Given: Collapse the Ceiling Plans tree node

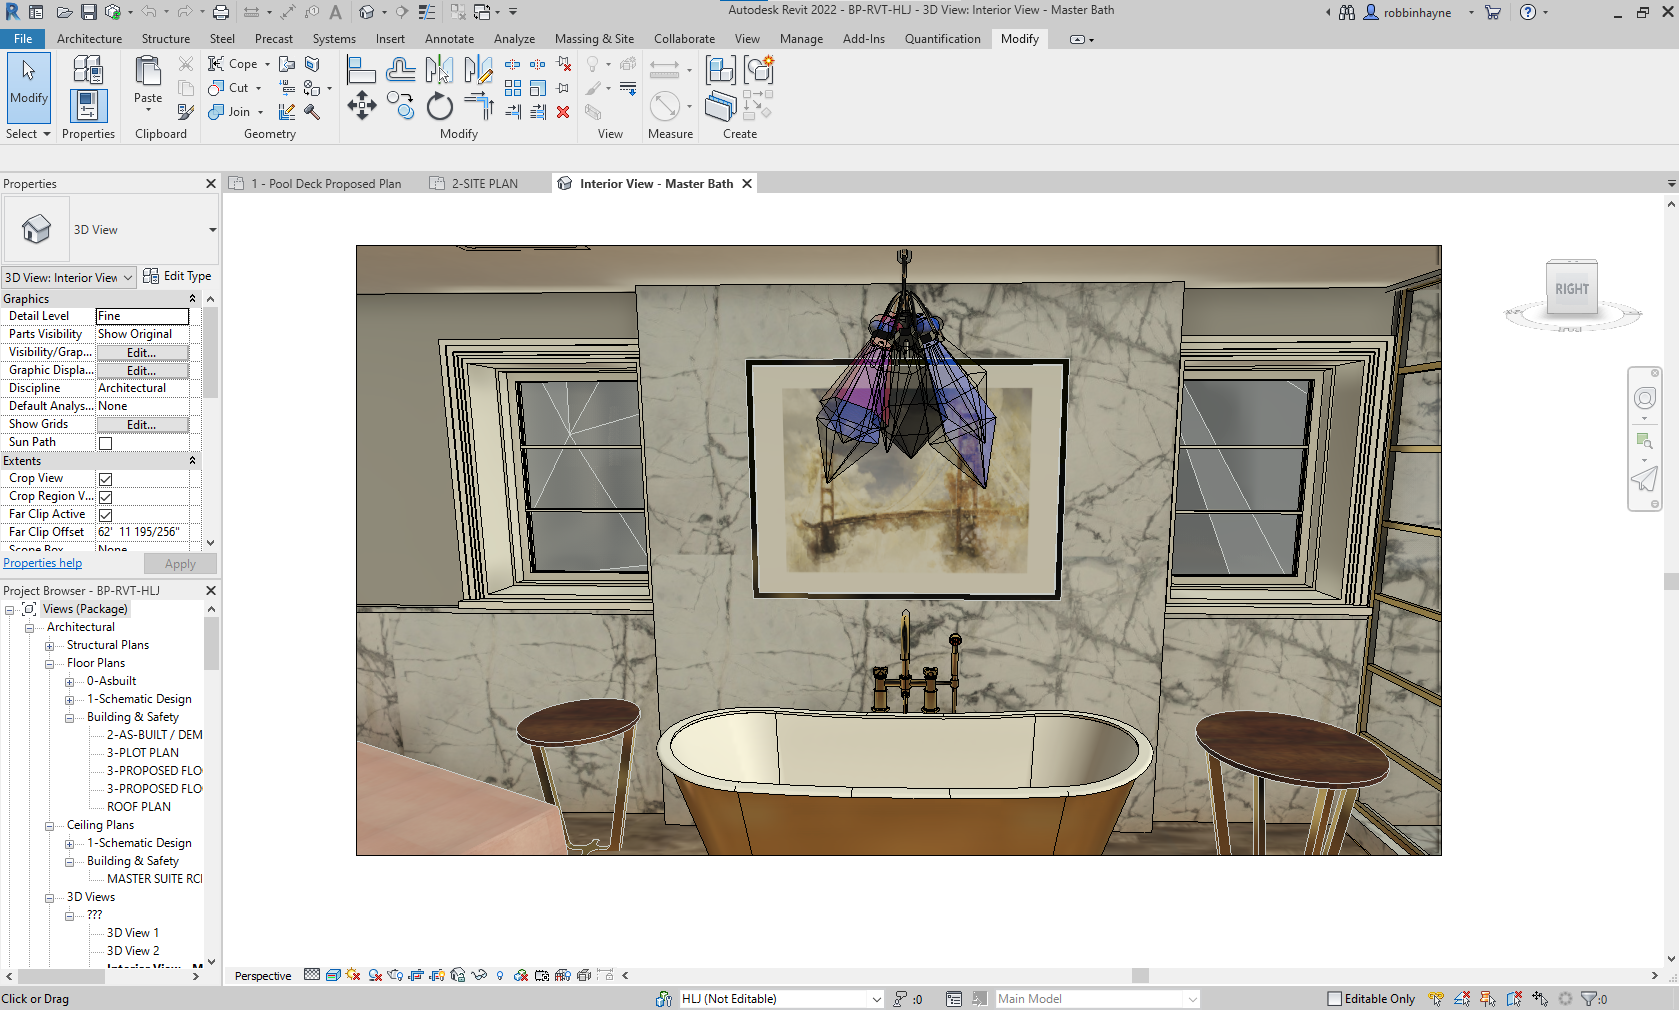Looking at the screenshot, I should [x=49, y=826].
